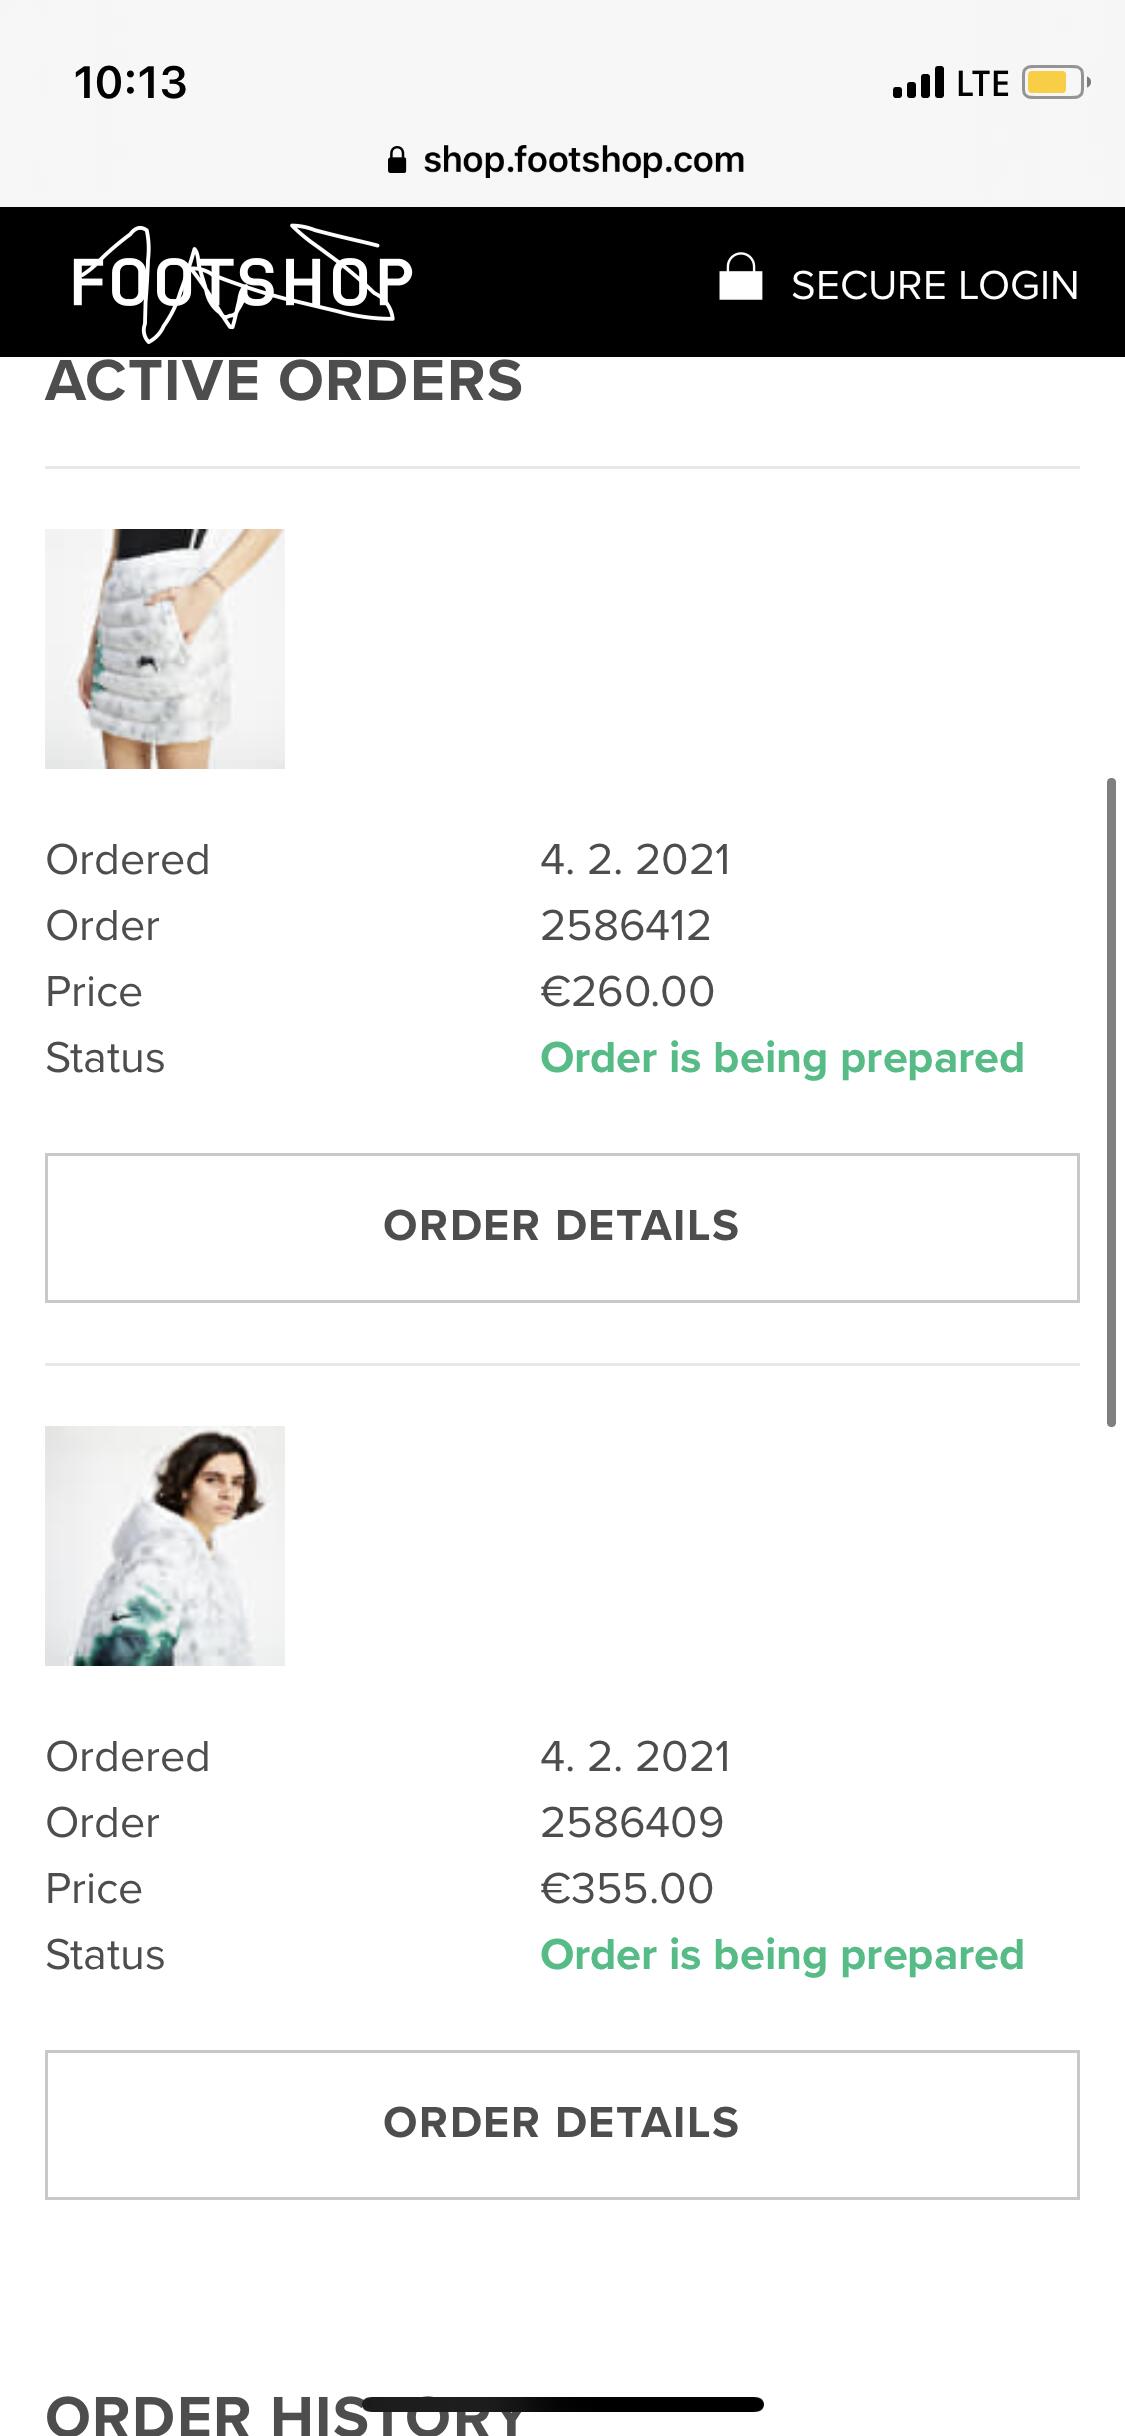This screenshot has width=1125, height=2436.
Task: Tap the cellular signal bars icon
Action: [918, 83]
